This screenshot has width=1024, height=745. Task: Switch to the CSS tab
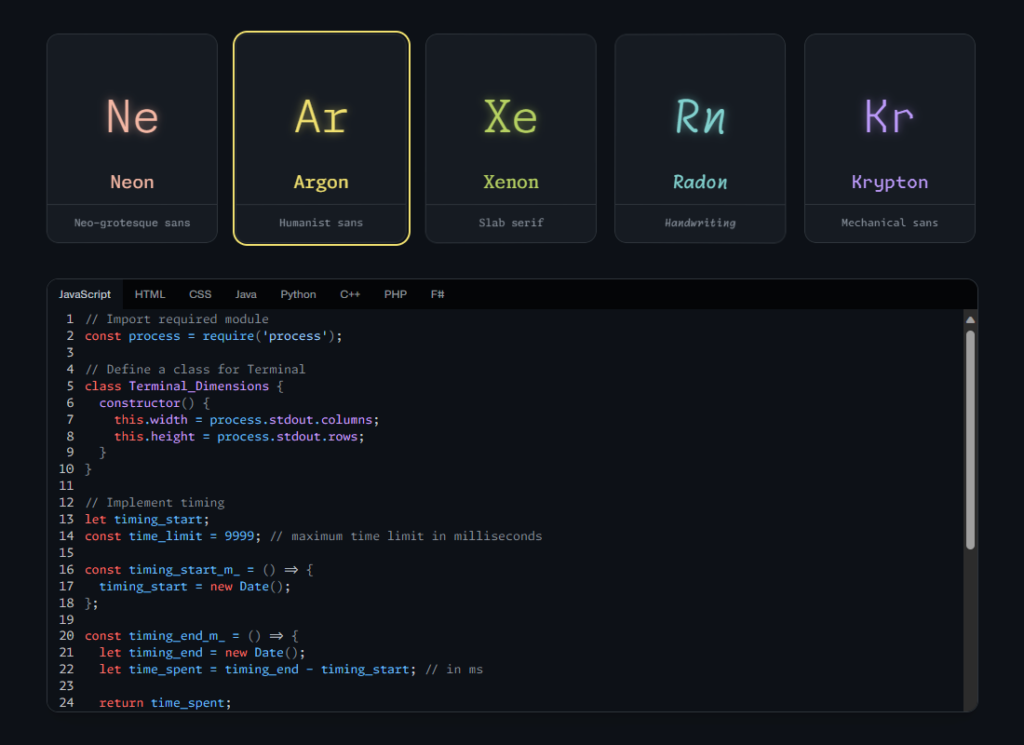(x=200, y=294)
